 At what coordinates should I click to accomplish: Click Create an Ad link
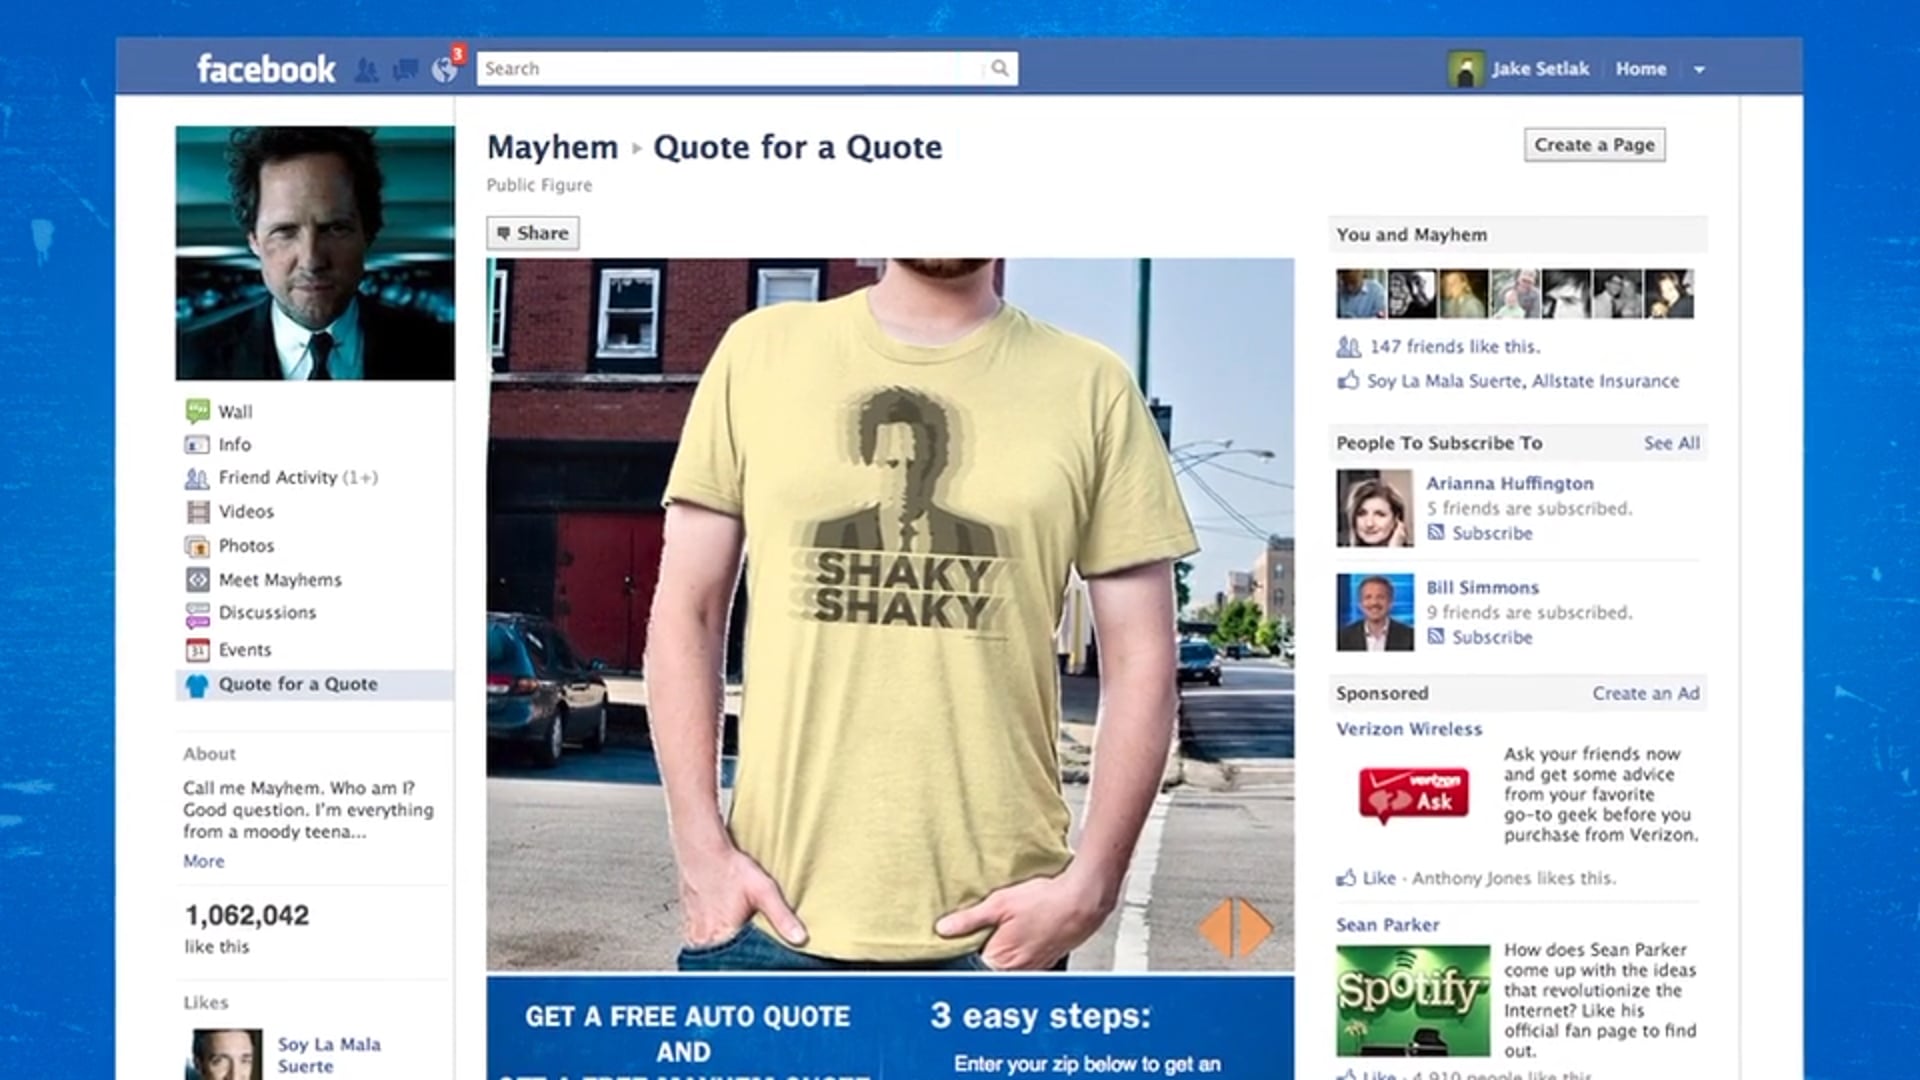tap(1645, 693)
